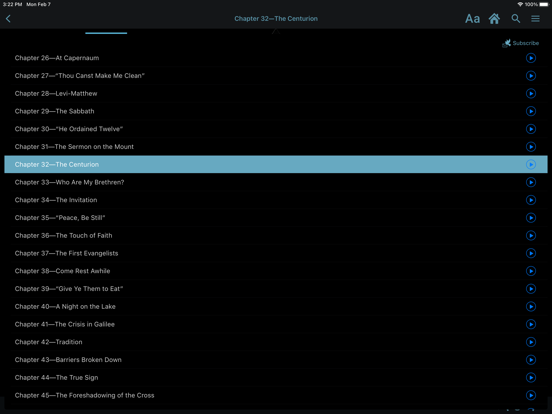Image resolution: width=552 pixels, height=414 pixels.
Task: Open Chapter 37—The First Evangelists
Action: click(x=66, y=253)
